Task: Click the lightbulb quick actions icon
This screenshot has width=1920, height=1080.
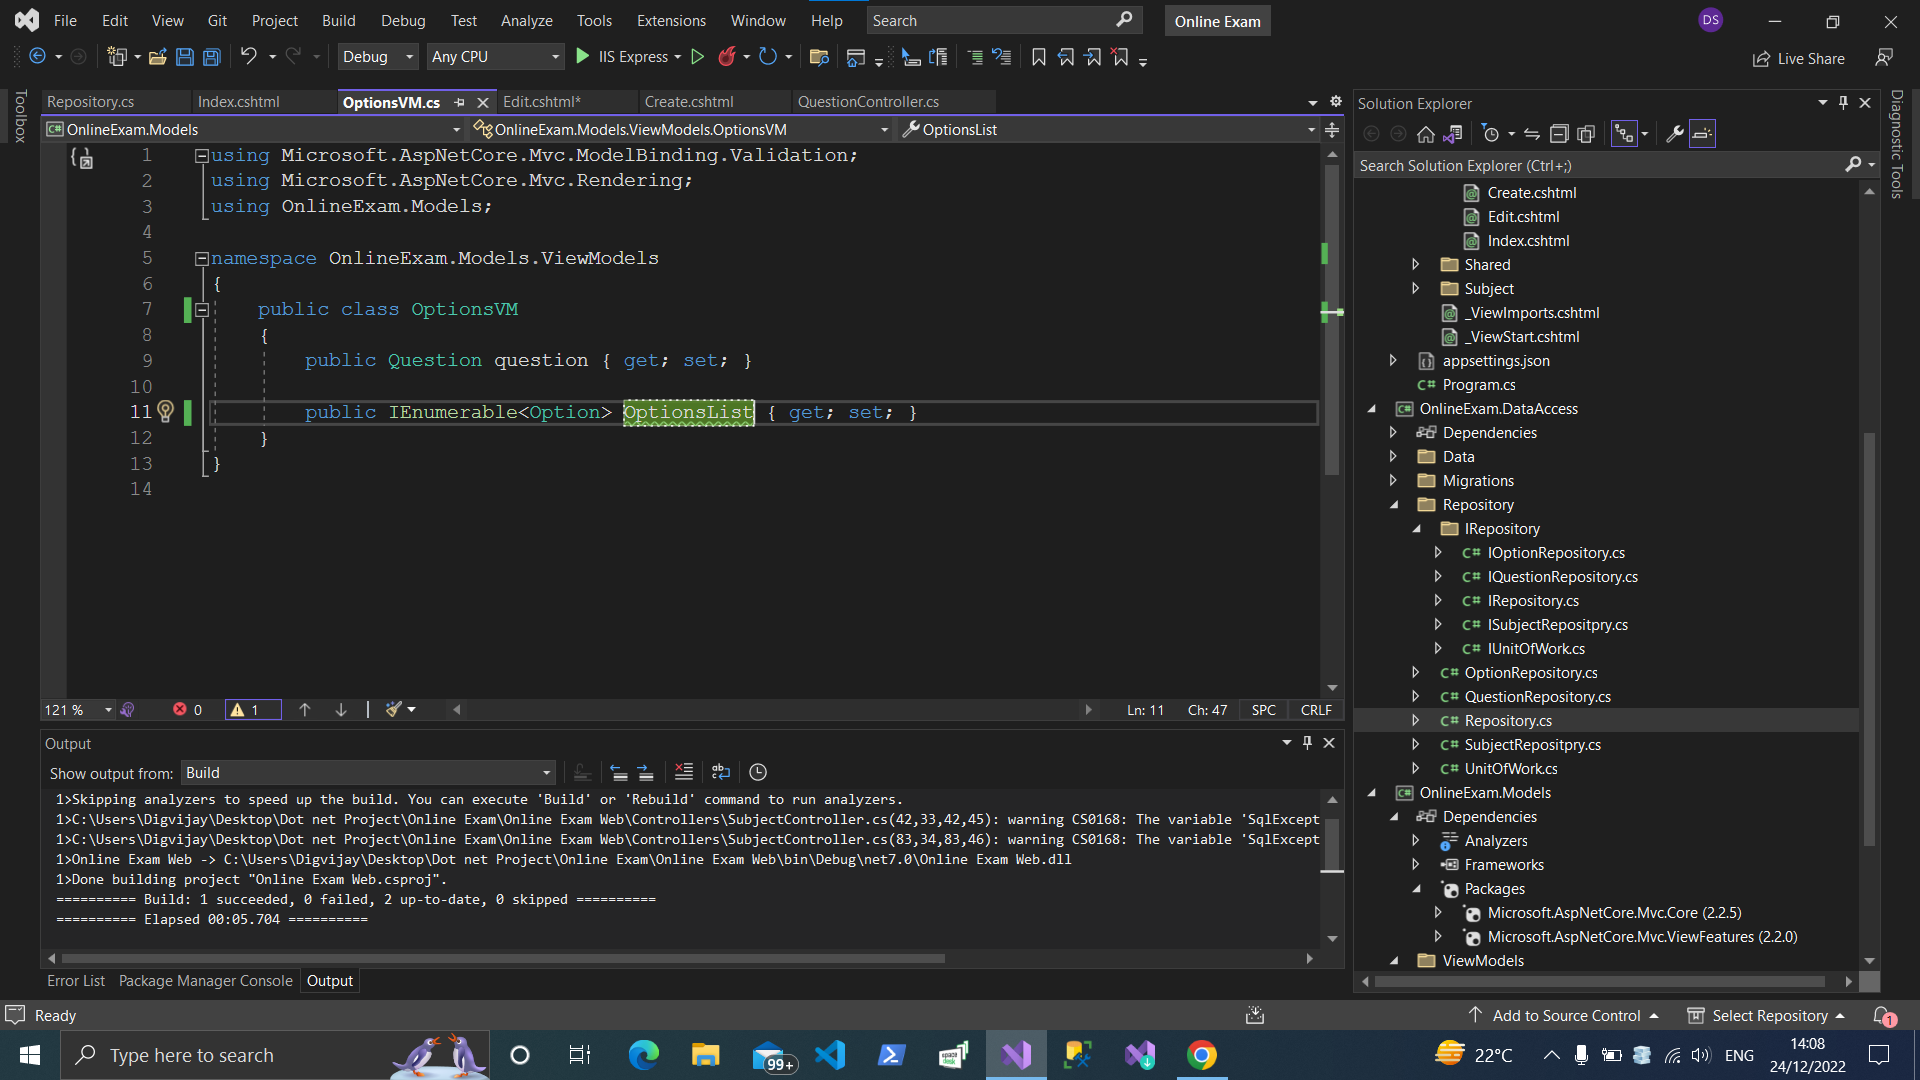Action: pyautogui.click(x=166, y=411)
